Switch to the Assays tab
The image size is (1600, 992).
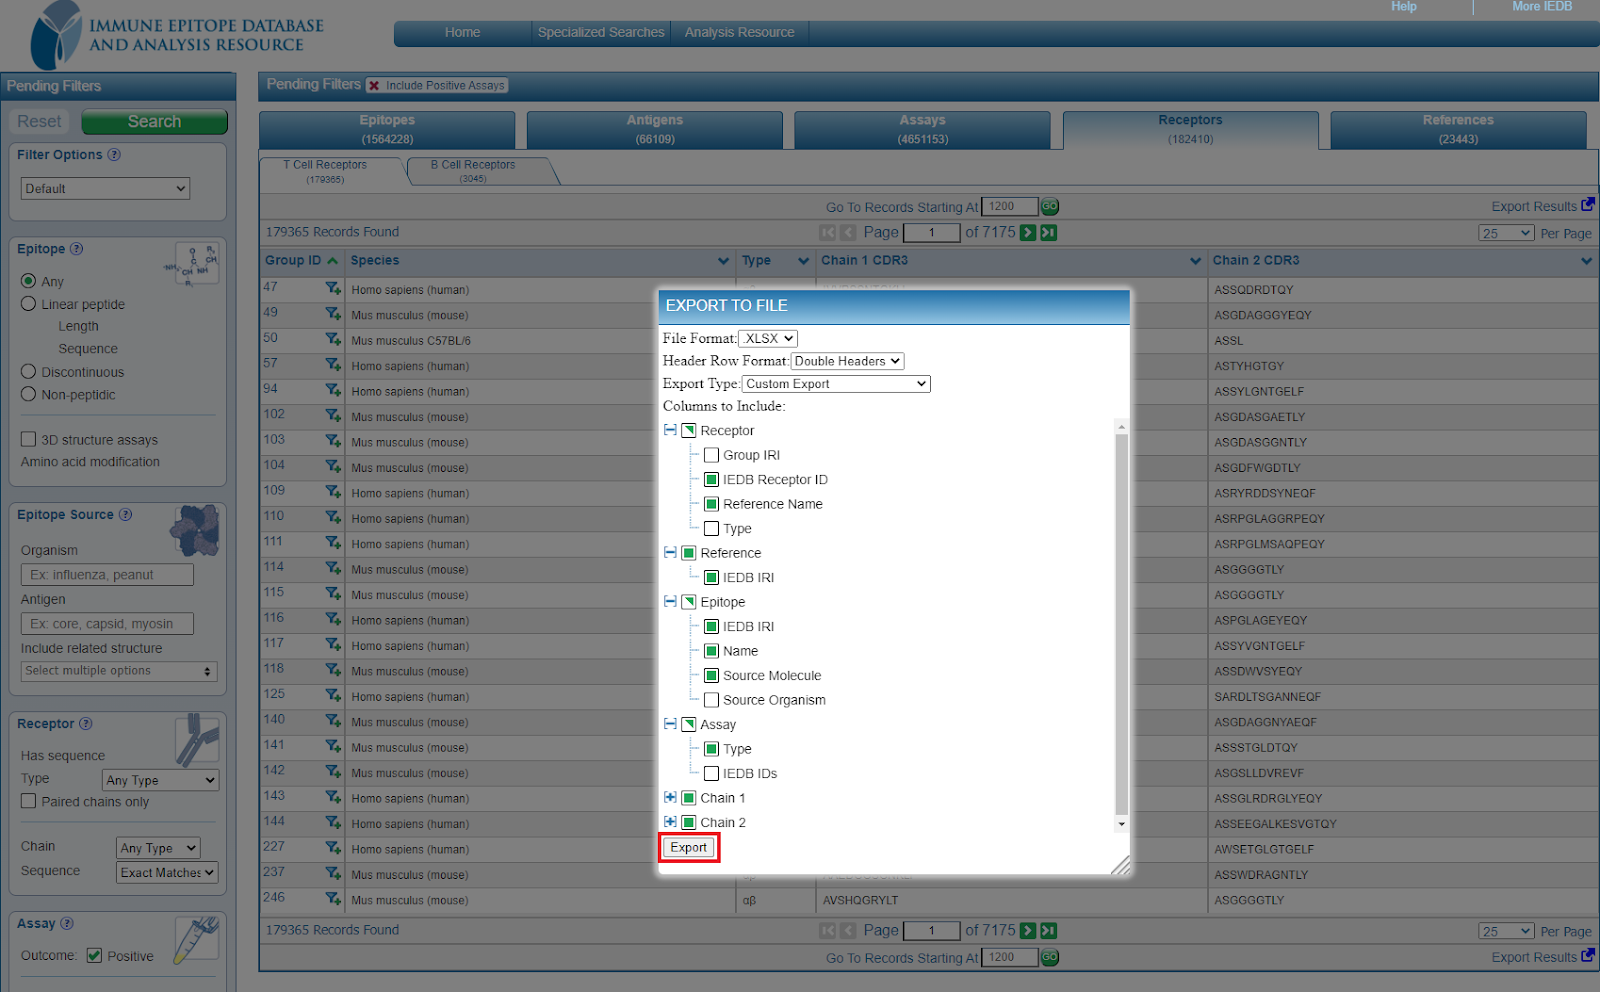(x=922, y=130)
